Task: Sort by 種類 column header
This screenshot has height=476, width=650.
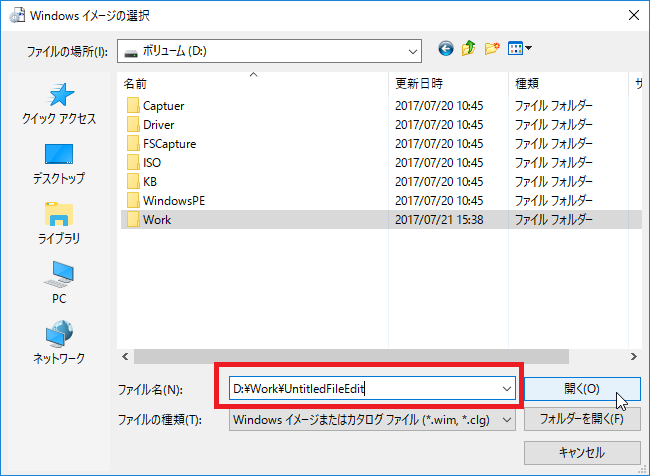Action: [568, 84]
